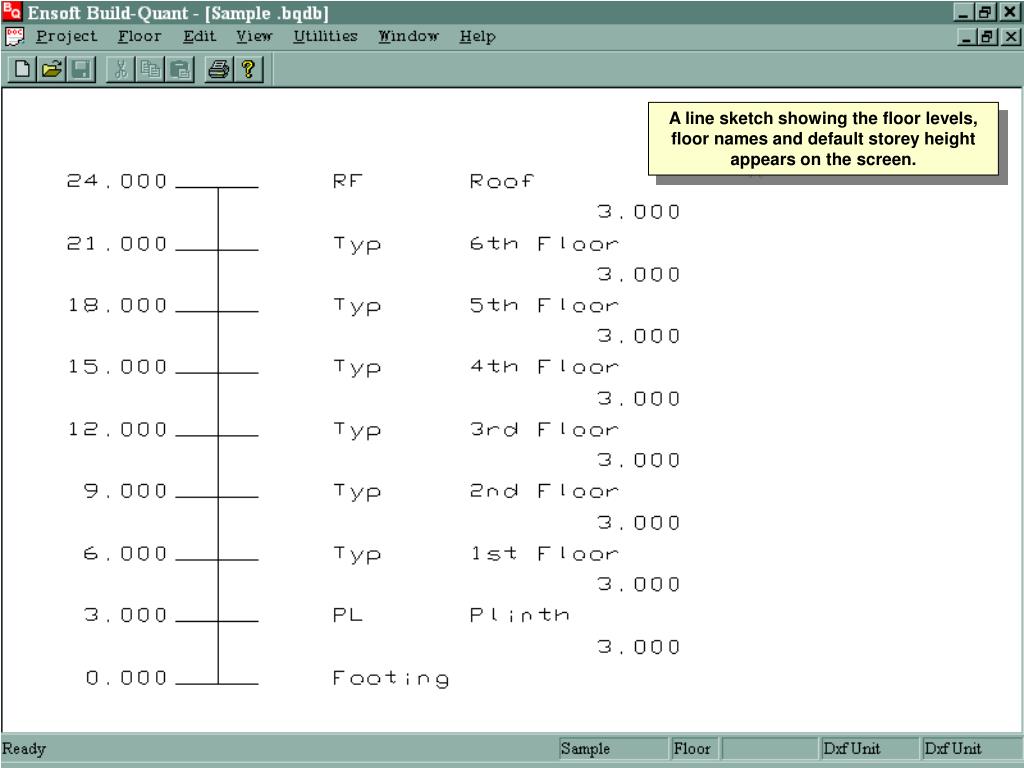Click the 6.000 level label
Image resolution: width=1024 pixels, height=768 pixels.
click(125, 553)
